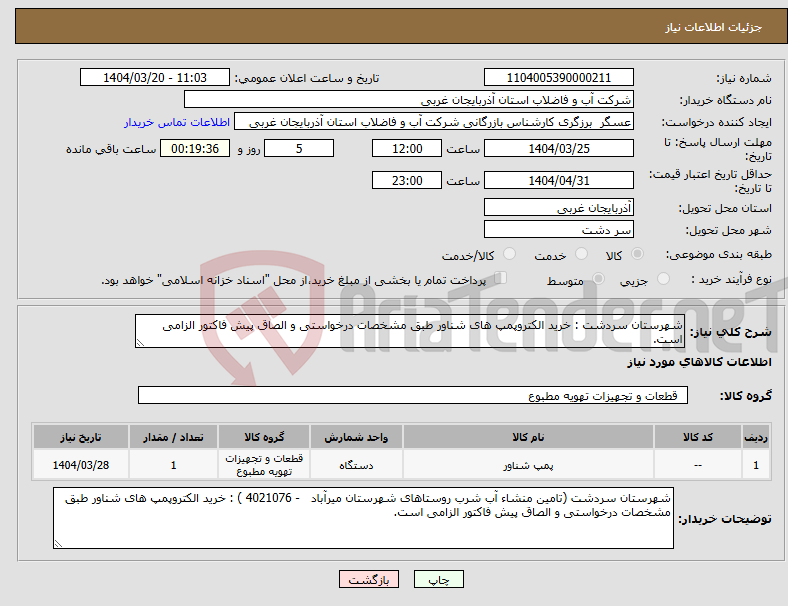
Task: Click the response deadline date 1404/03/25 field
Action: coord(558,149)
